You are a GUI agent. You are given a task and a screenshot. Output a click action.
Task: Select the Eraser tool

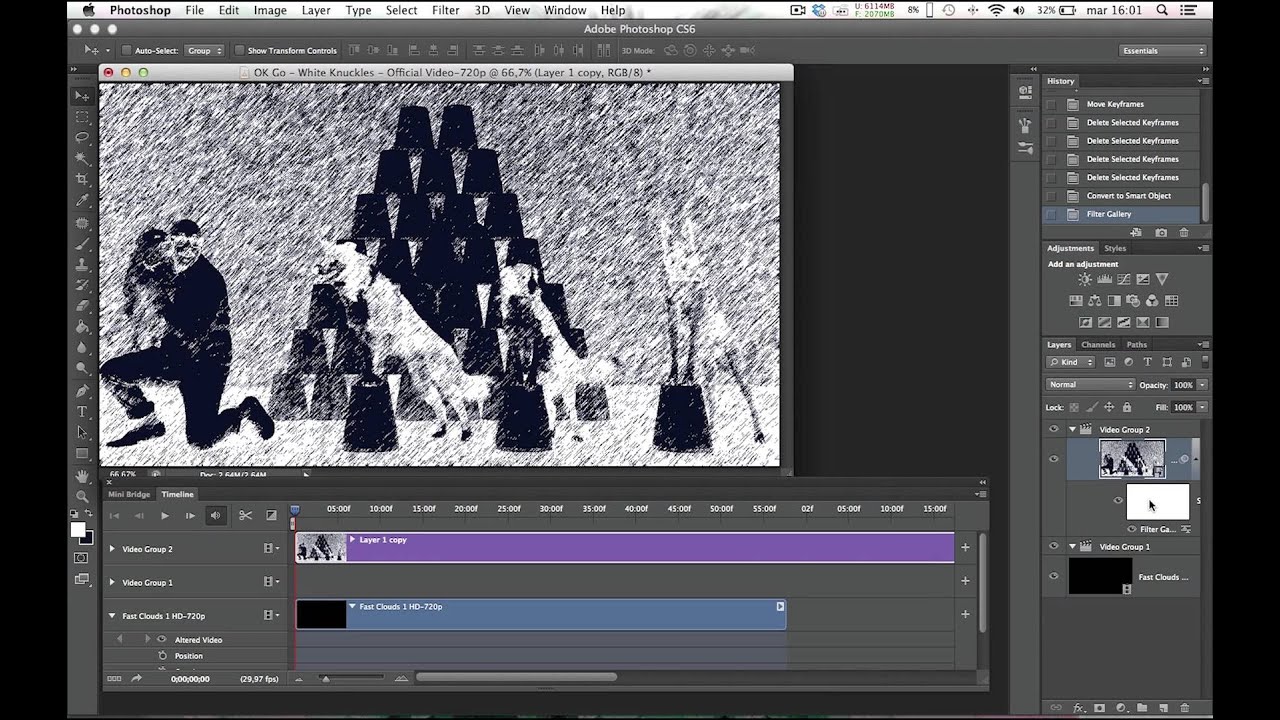[82, 306]
